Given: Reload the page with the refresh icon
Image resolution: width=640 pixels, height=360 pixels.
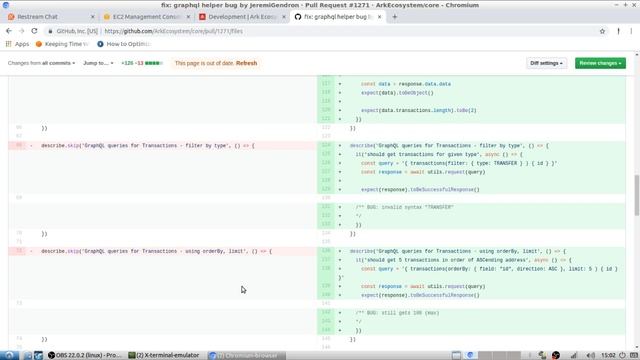Looking at the screenshot, I should coord(34,31).
